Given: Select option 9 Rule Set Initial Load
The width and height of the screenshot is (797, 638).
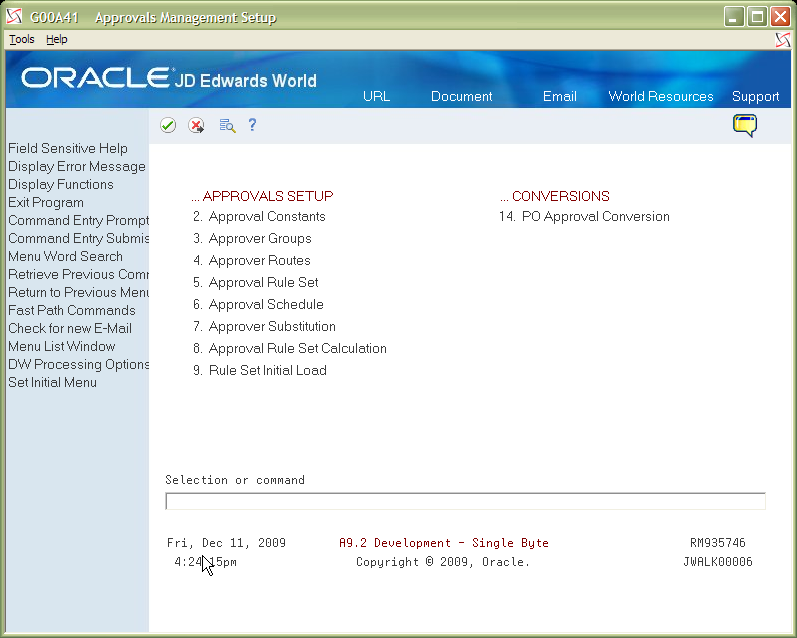Looking at the screenshot, I should (260, 370).
